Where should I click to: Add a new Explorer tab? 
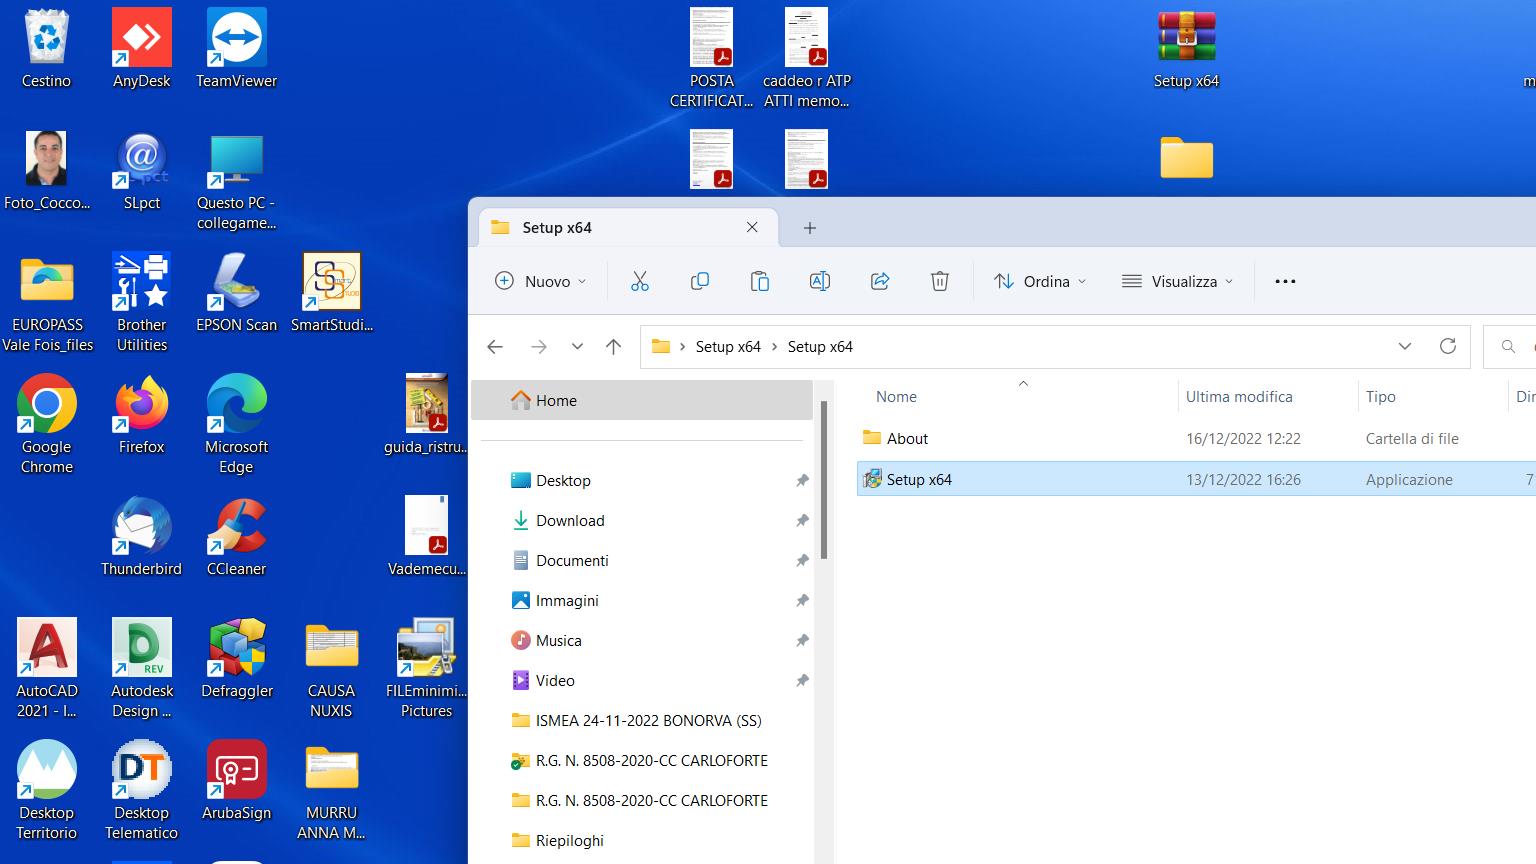pyautogui.click(x=810, y=228)
